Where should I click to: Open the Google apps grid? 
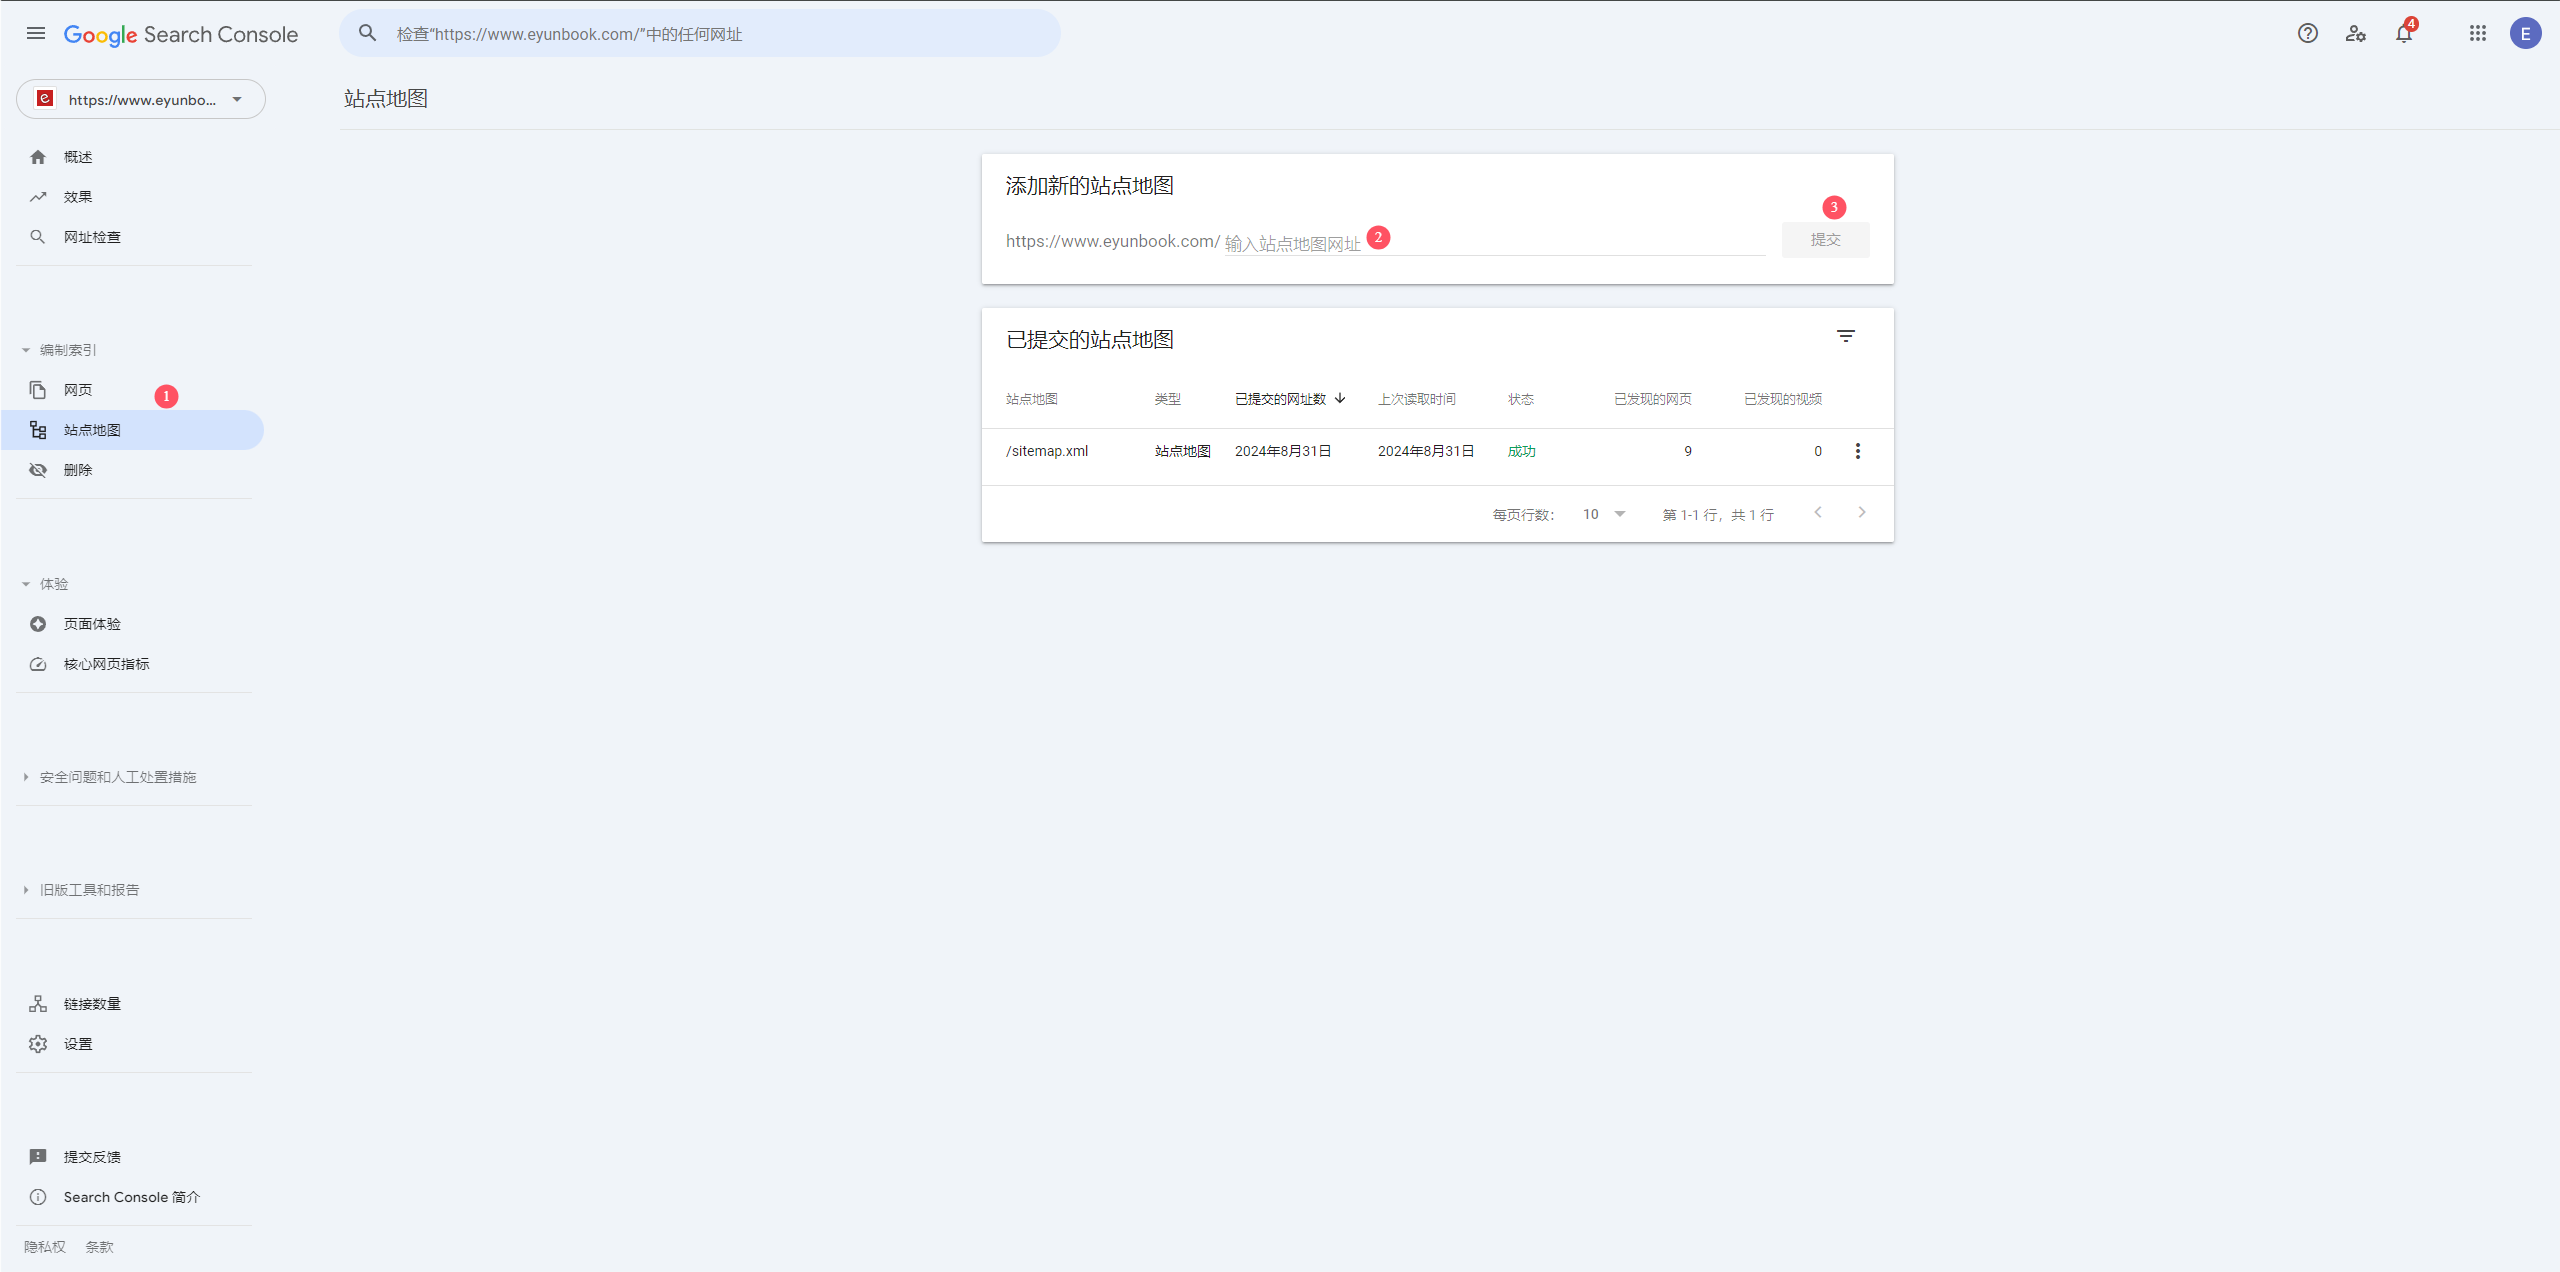2478,33
